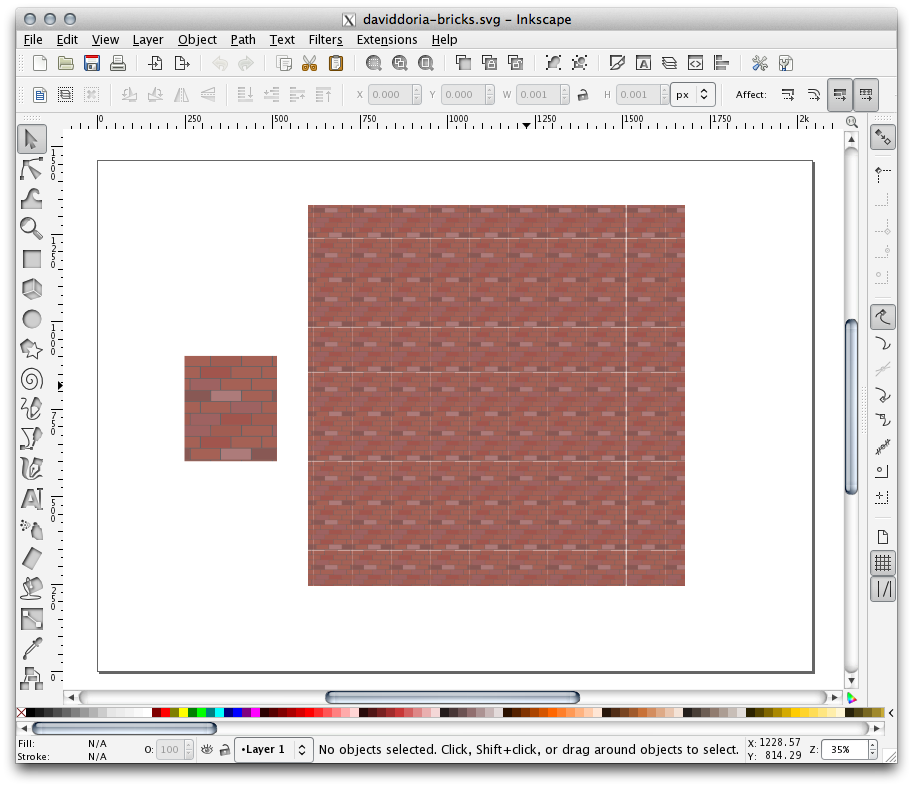913x787 pixels.
Task: Pick the red swatch in the palette
Action: tap(166, 714)
